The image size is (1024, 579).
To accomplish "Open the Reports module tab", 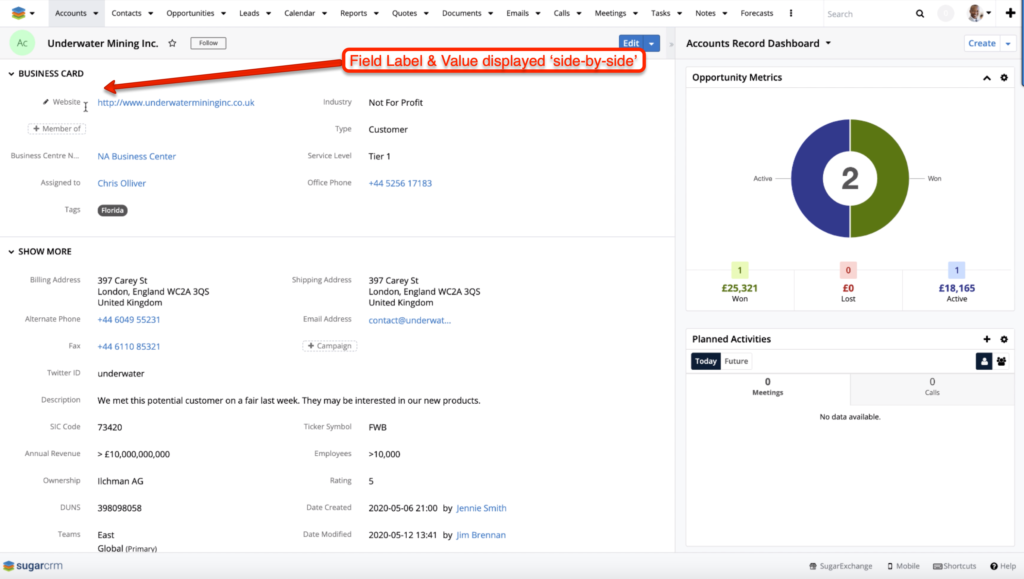I will [353, 13].
